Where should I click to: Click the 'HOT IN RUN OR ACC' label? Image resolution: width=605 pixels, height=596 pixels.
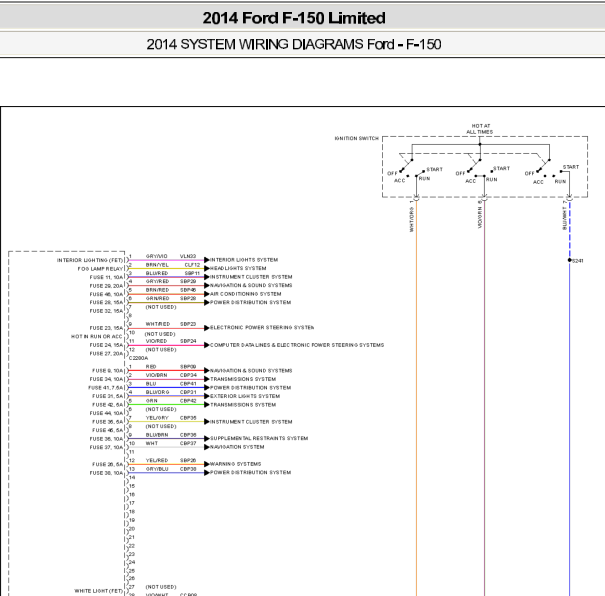(x=96, y=336)
